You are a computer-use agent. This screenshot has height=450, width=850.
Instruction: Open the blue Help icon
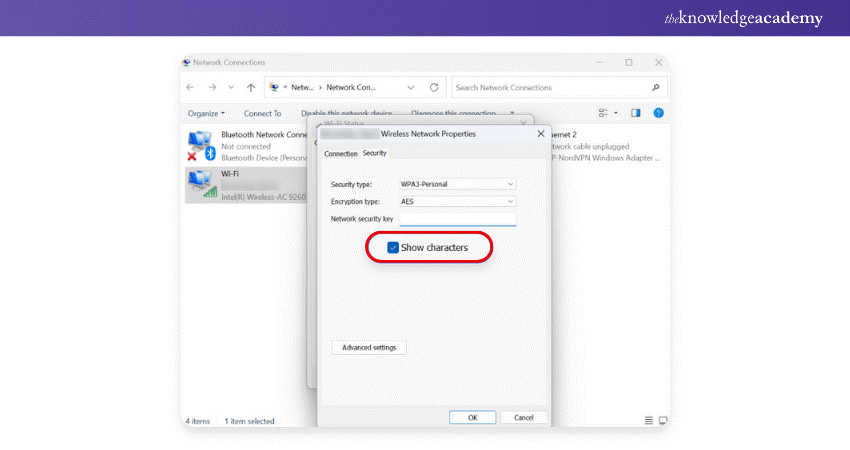(x=658, y=113)
